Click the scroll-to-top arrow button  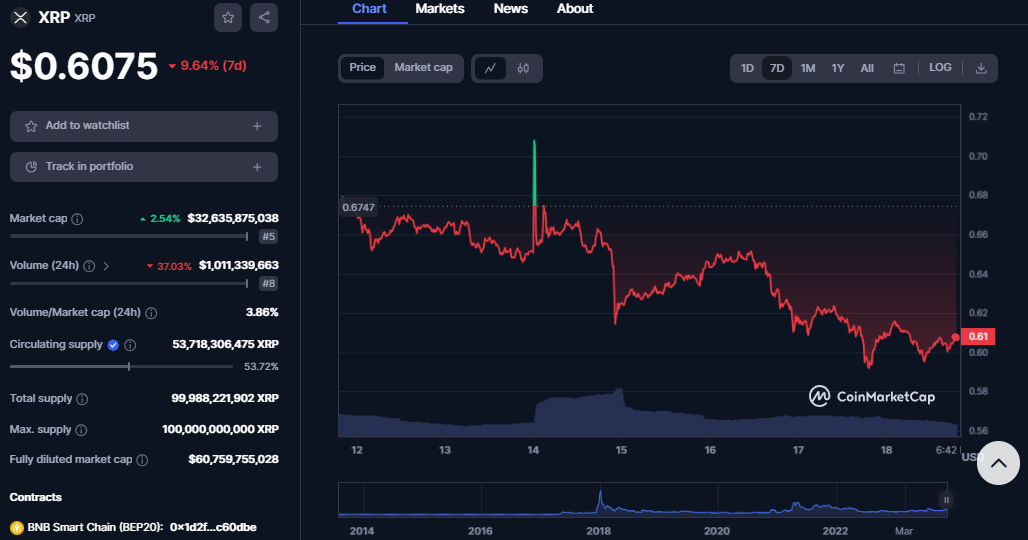997,463
